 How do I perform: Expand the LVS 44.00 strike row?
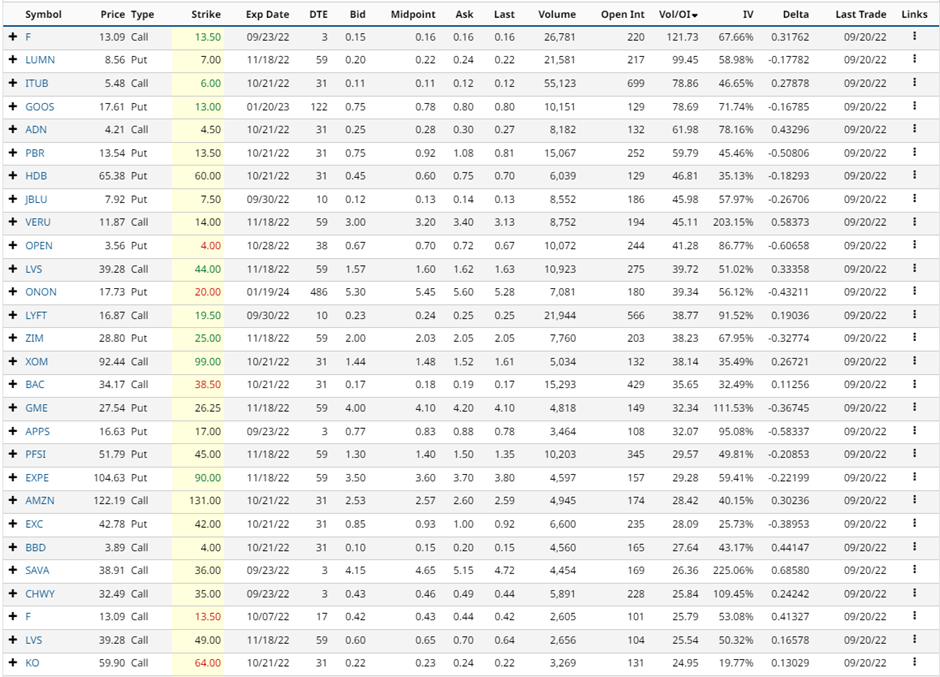[13, 269]
